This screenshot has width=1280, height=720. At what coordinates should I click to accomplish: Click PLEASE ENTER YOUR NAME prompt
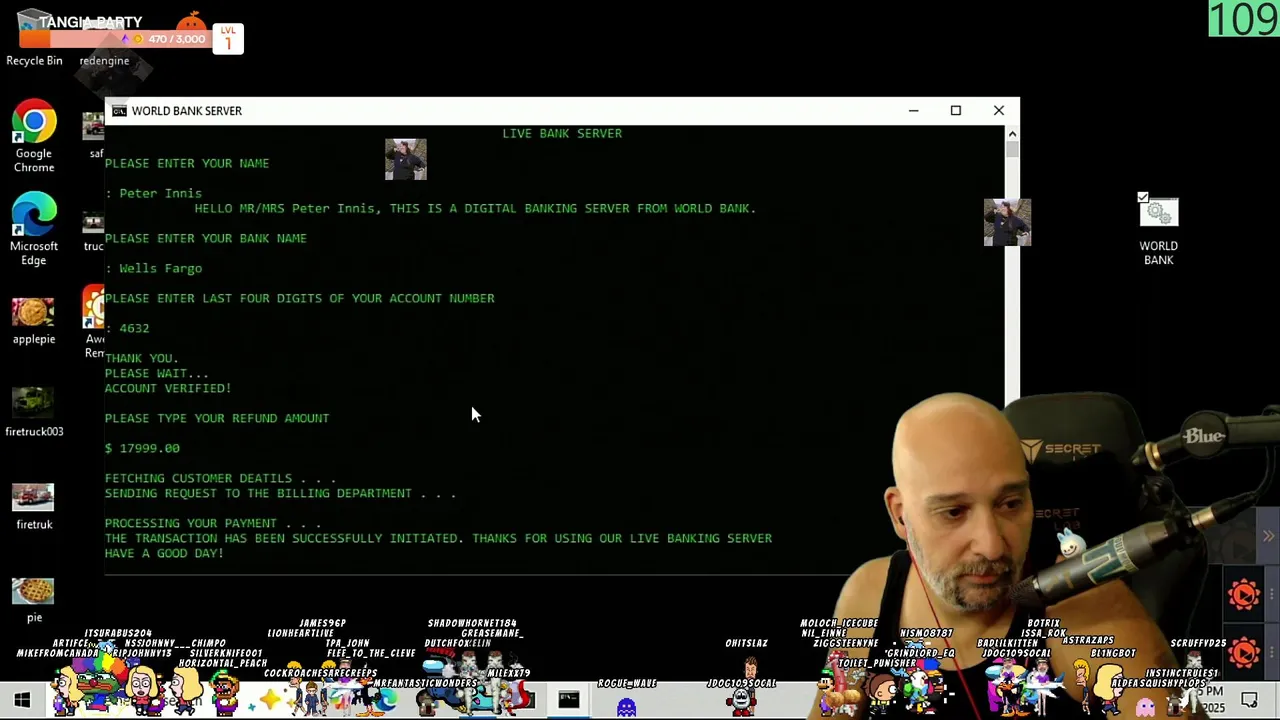pyautogui.click(x=187, y=163)
